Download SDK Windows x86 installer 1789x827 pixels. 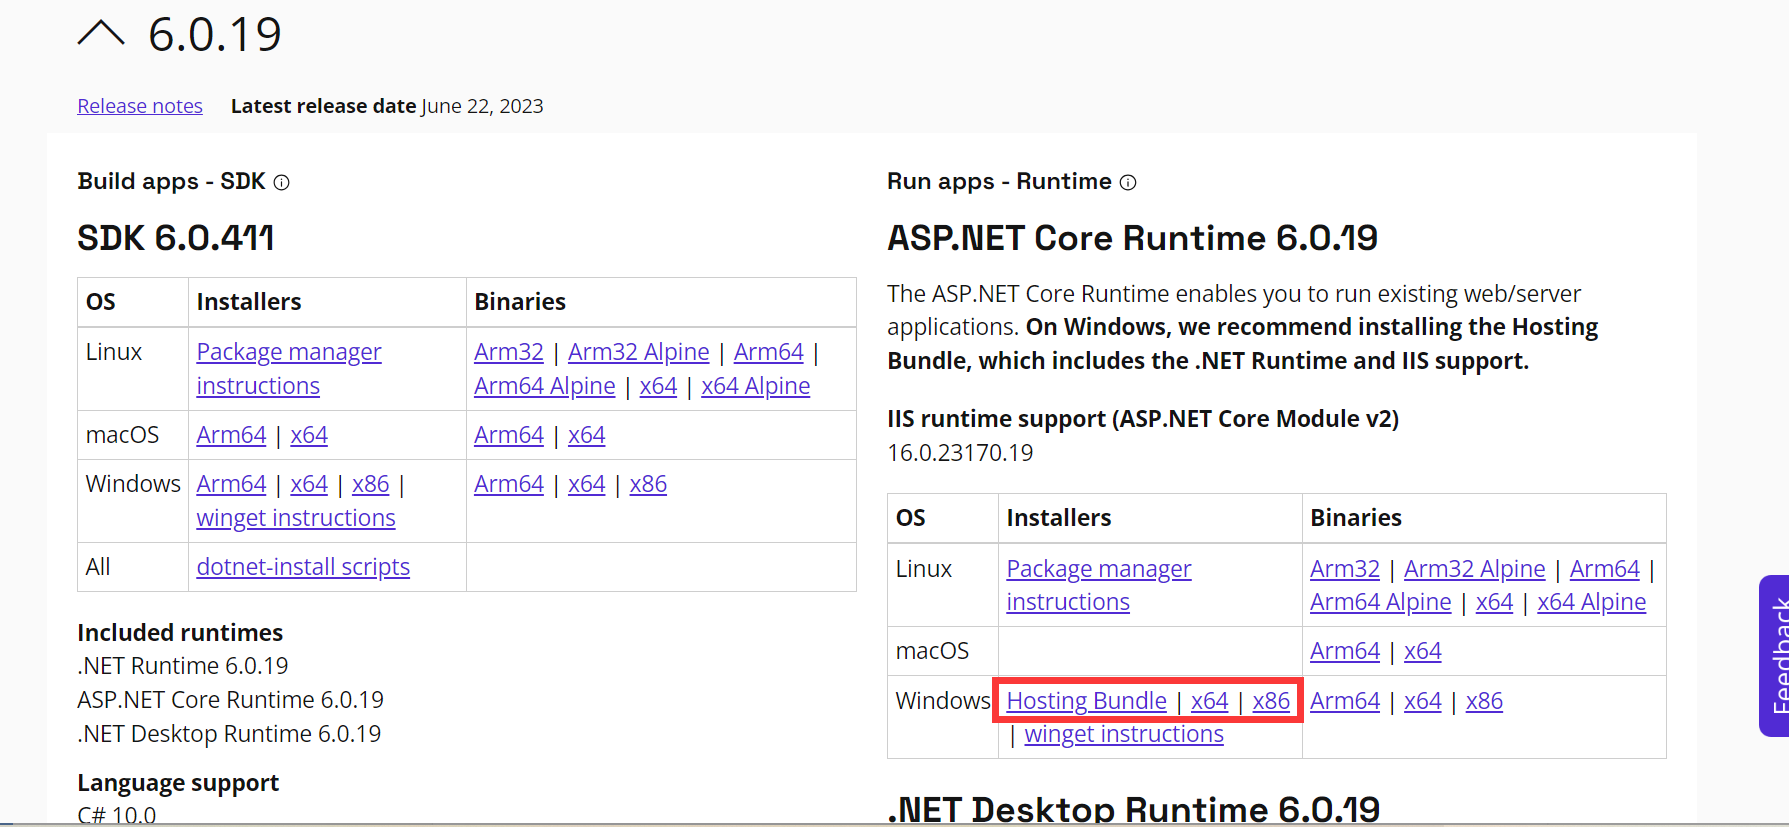[x=371, y=484]
